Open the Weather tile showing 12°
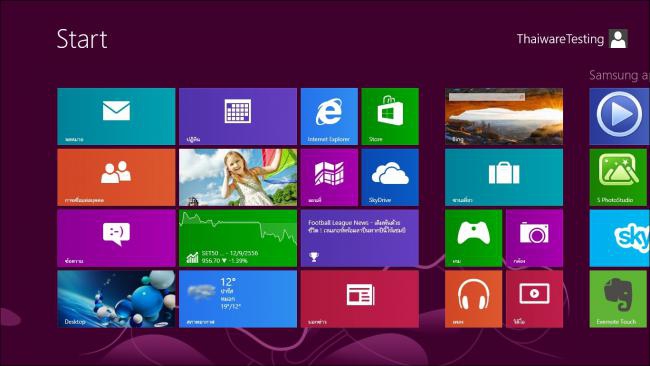Image resolution: width=650 pixels, height=366 pixels. pyautogui.click(x=238, y=299)
